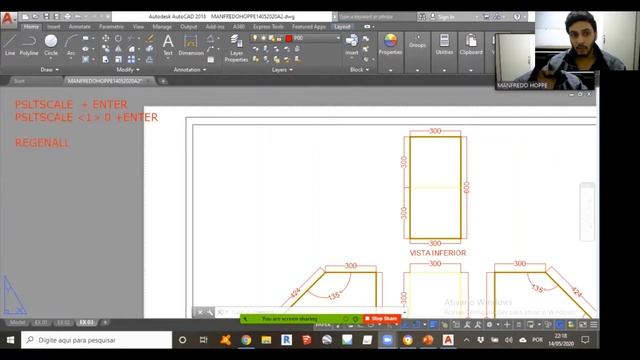Viewport: 640px width, 360px height.
Task: Click the Windows search box
Action: point(97,340)
